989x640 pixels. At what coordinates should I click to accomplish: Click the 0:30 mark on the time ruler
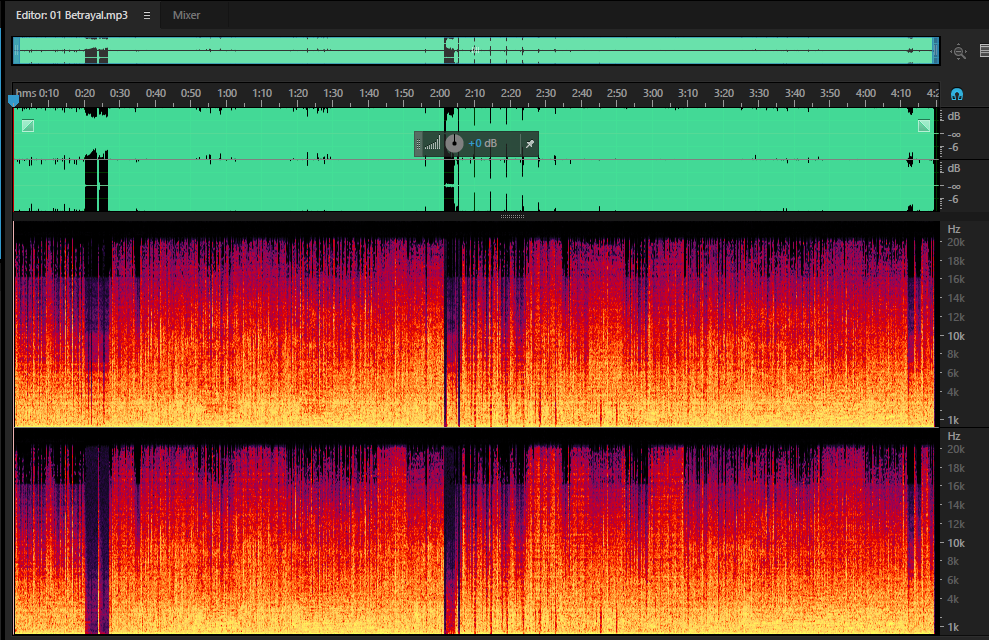click(120, 93)
